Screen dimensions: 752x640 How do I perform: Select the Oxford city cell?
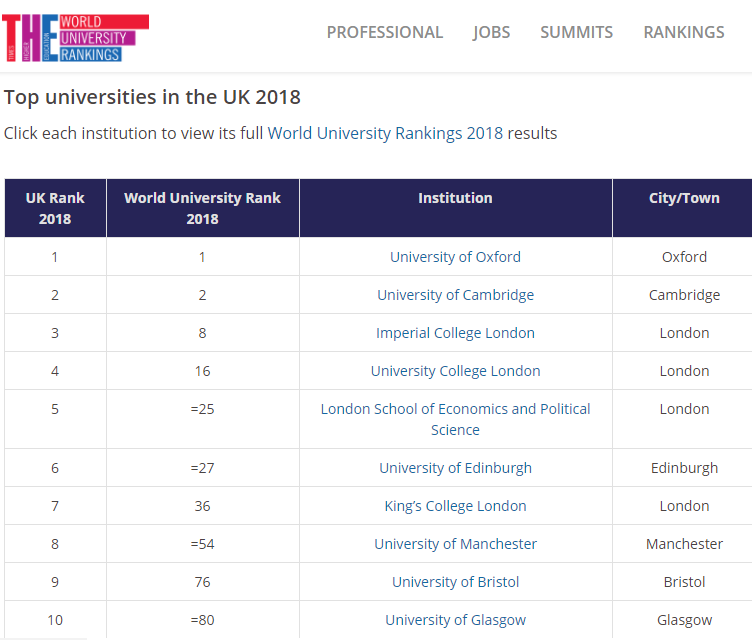(684, 257)
